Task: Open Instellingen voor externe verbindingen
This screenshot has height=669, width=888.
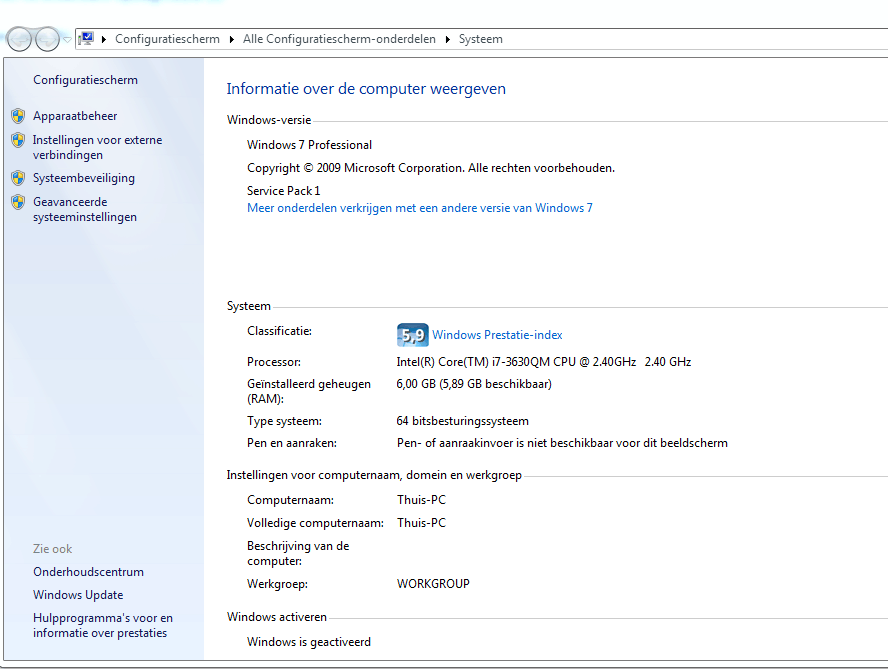Action: (x=97, y=147)
